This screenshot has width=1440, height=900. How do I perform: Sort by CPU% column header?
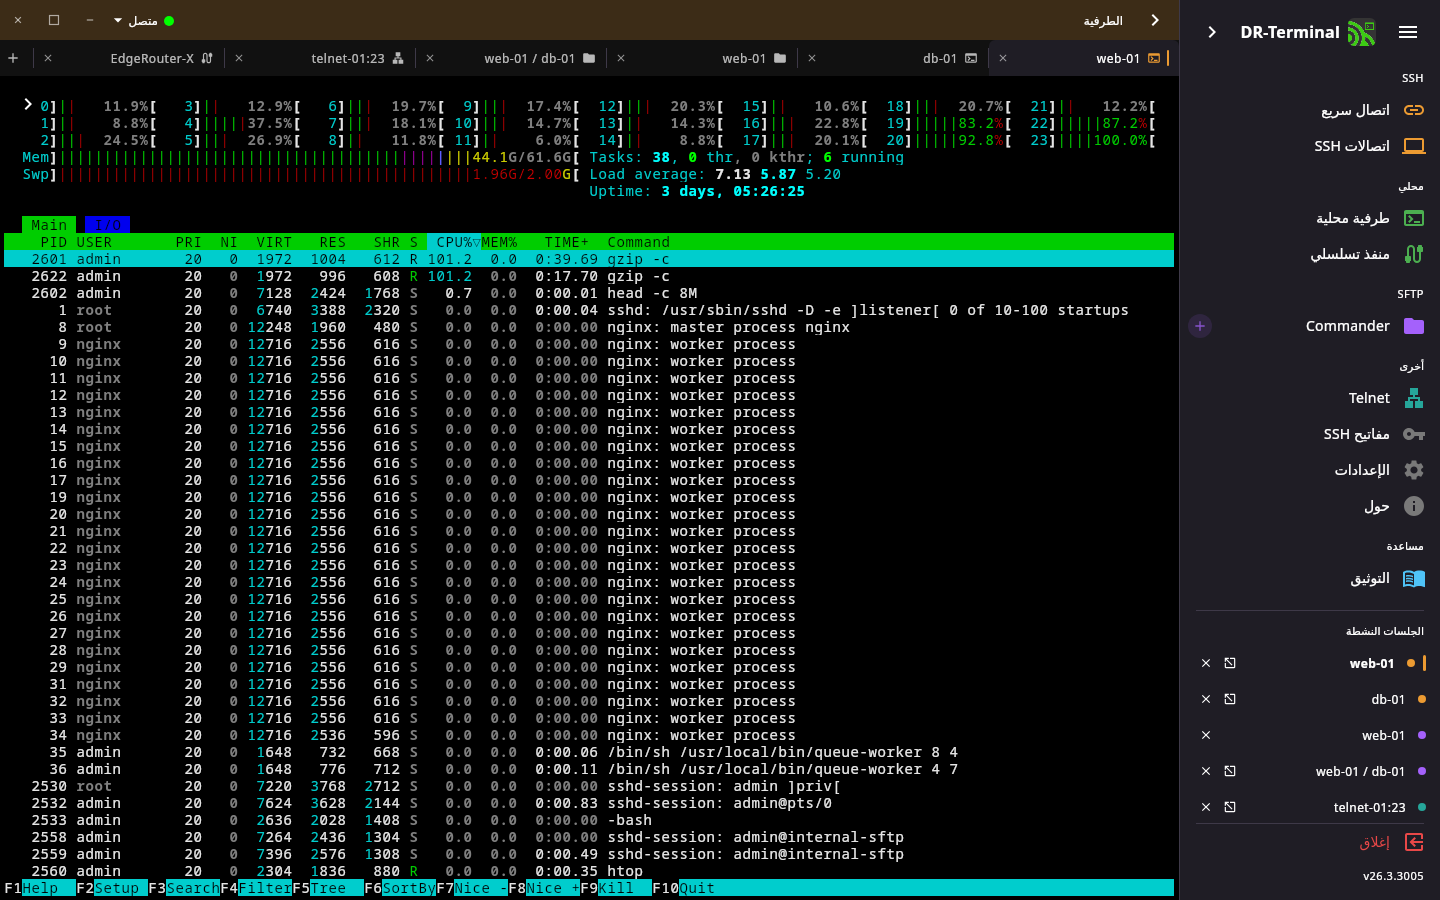[x=454, y=242]
